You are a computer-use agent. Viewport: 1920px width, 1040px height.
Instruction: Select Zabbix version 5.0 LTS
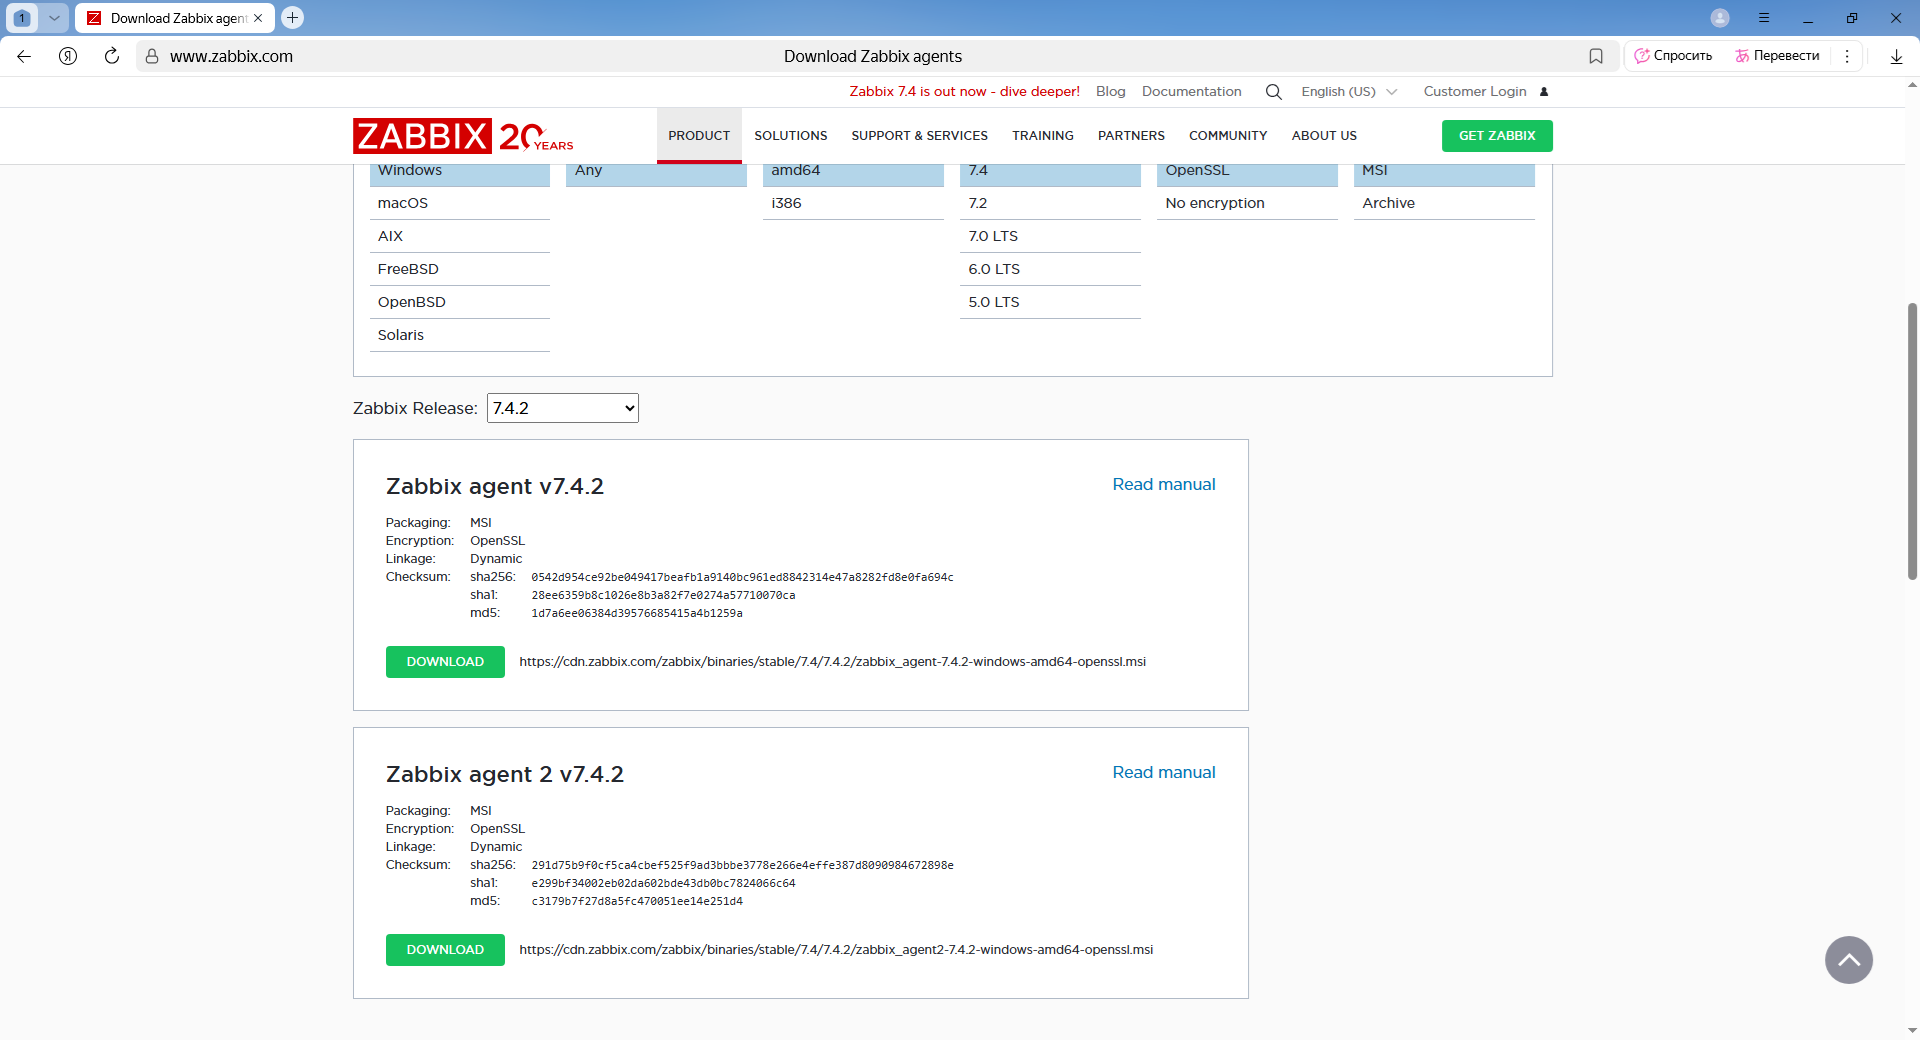tap(1050, 302)
